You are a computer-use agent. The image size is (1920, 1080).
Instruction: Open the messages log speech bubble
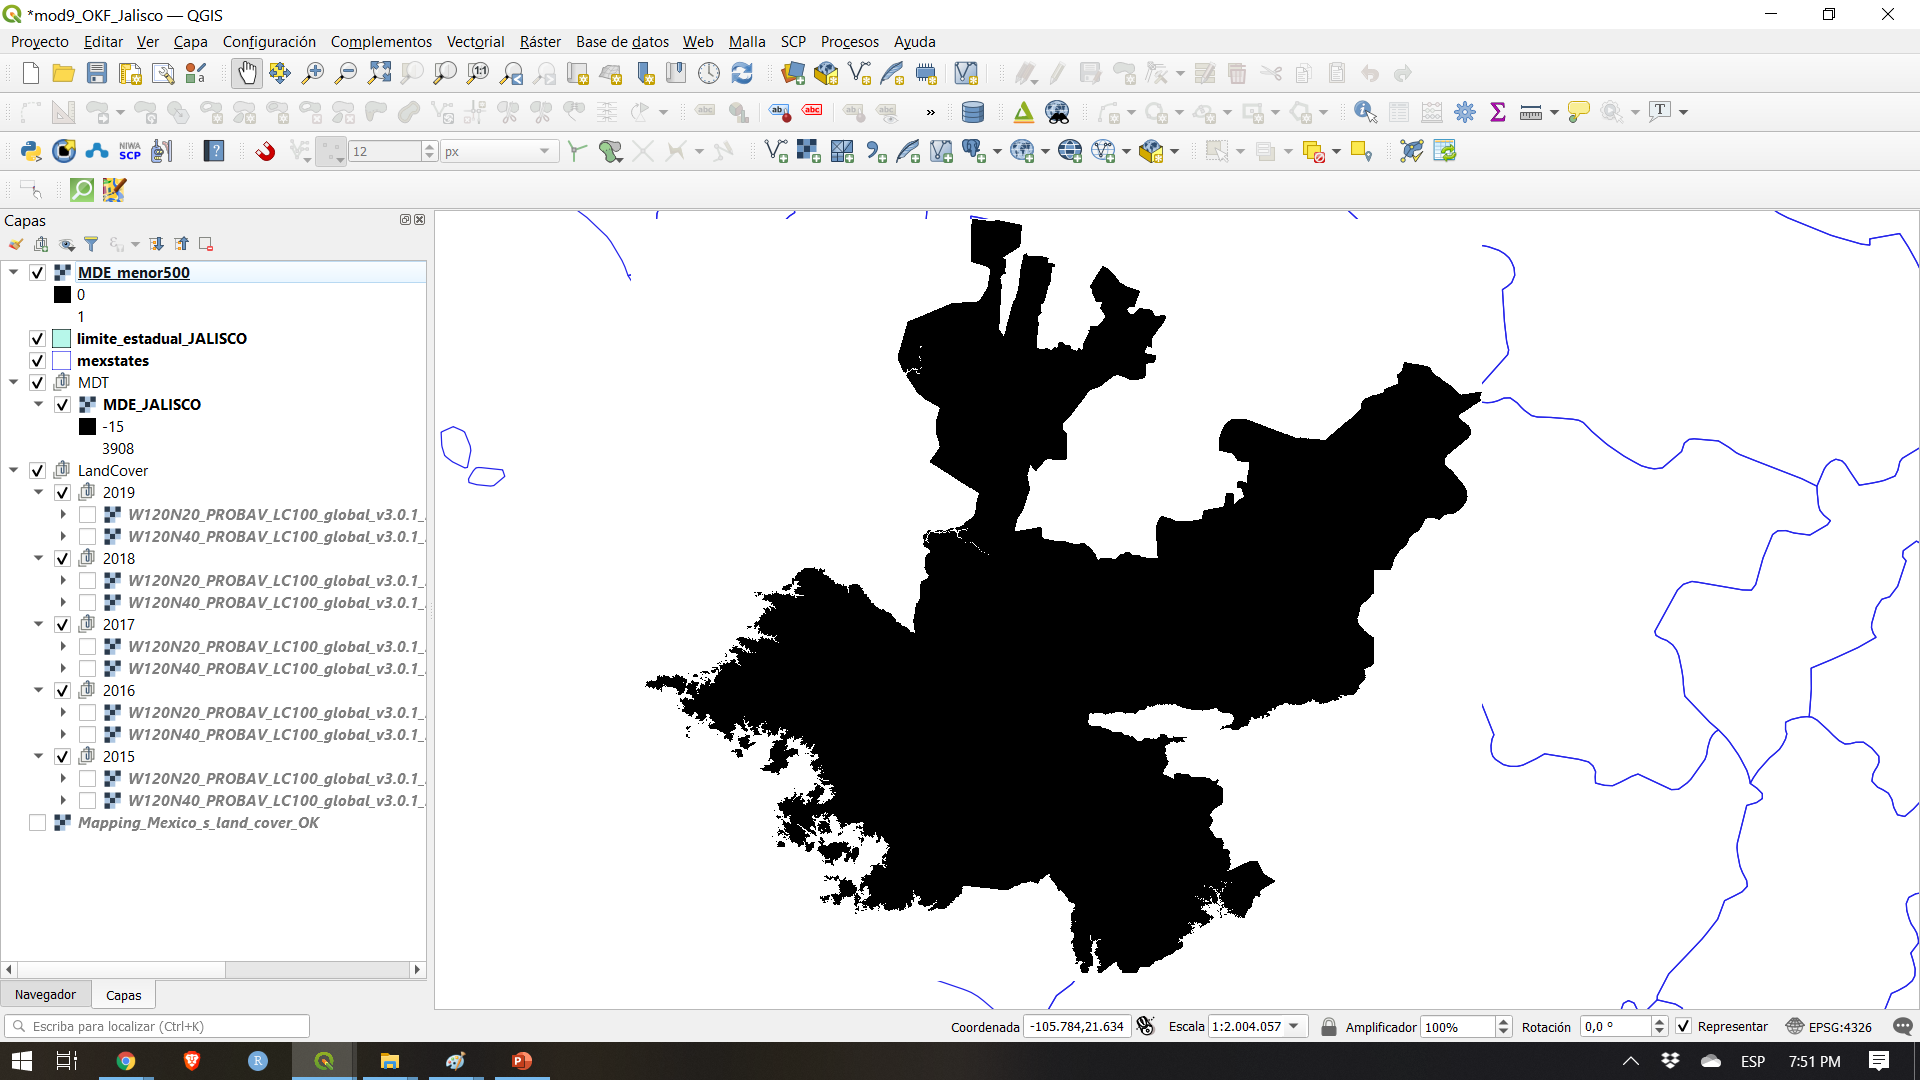[1903, 1027]
